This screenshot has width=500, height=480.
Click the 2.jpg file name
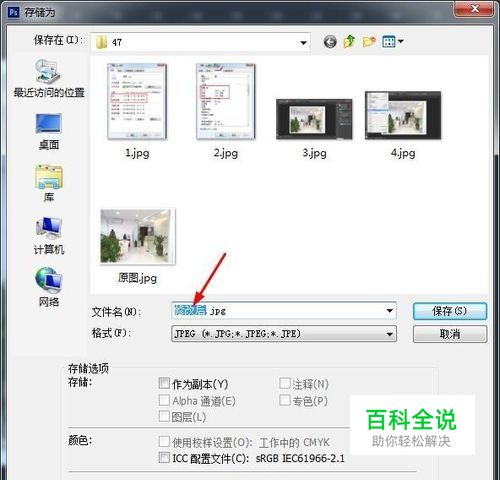[x=226, y=153]
